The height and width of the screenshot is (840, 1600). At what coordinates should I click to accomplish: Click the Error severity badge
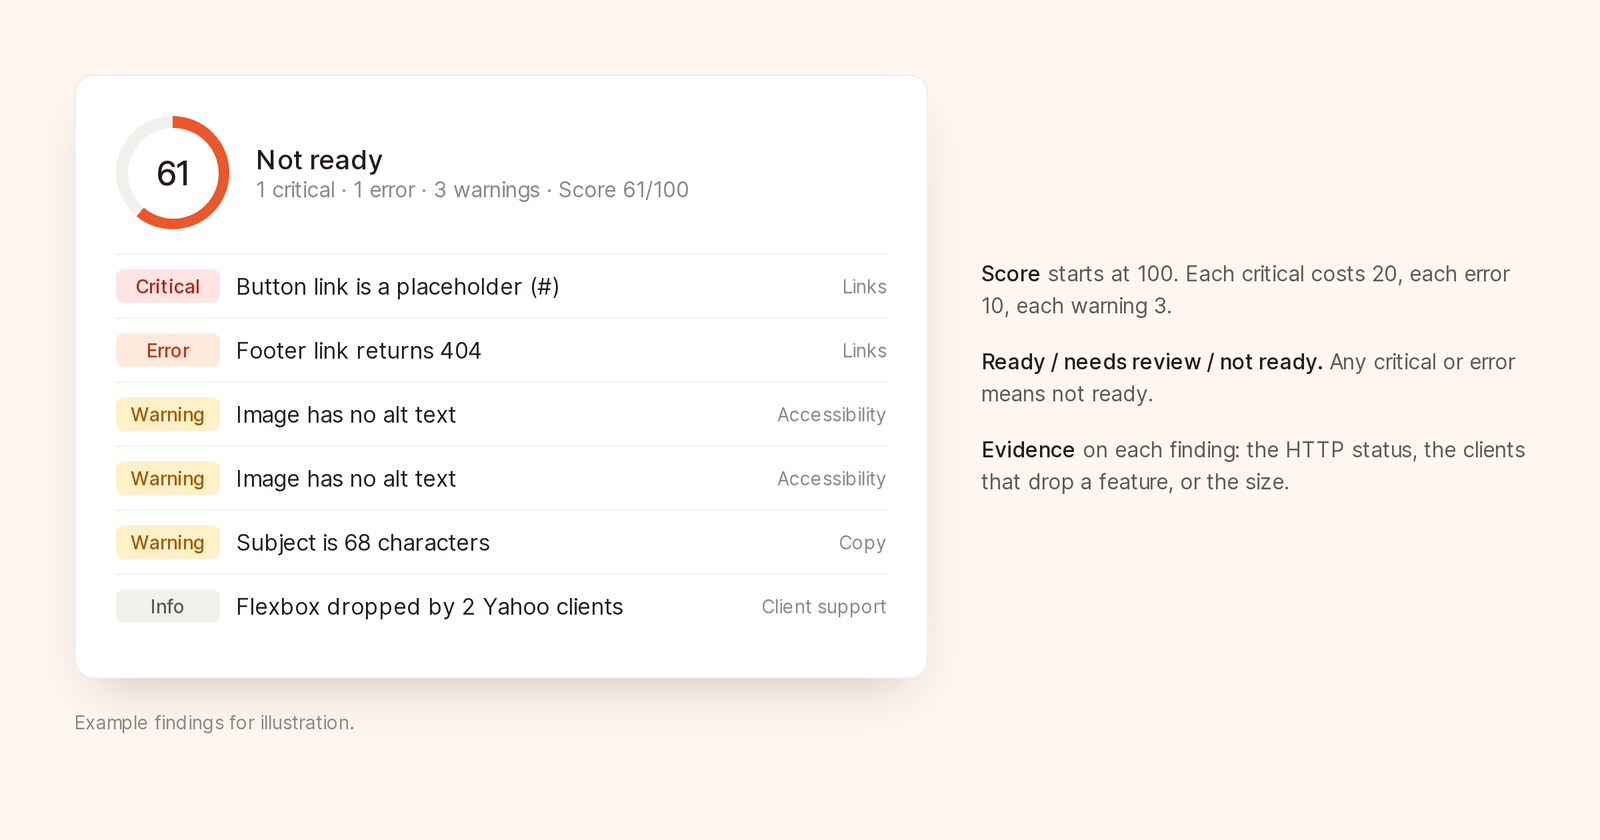point(168,350)
